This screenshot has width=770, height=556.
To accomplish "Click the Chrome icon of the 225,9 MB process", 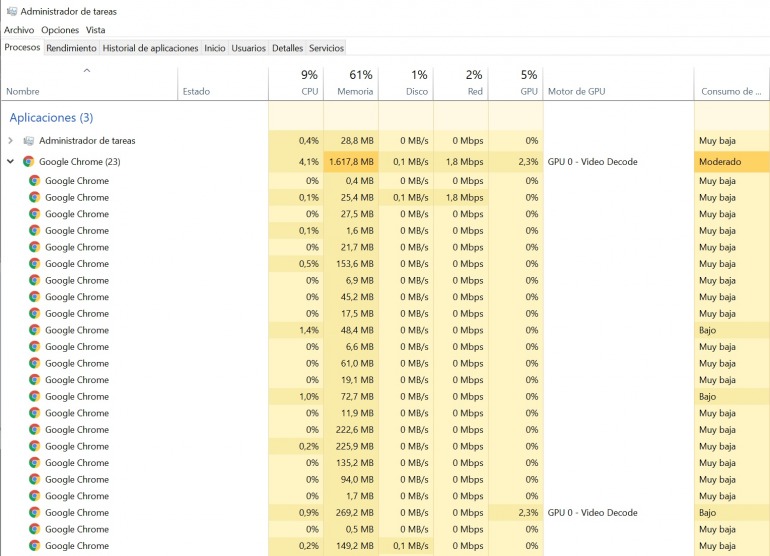I will pos(34,446).
